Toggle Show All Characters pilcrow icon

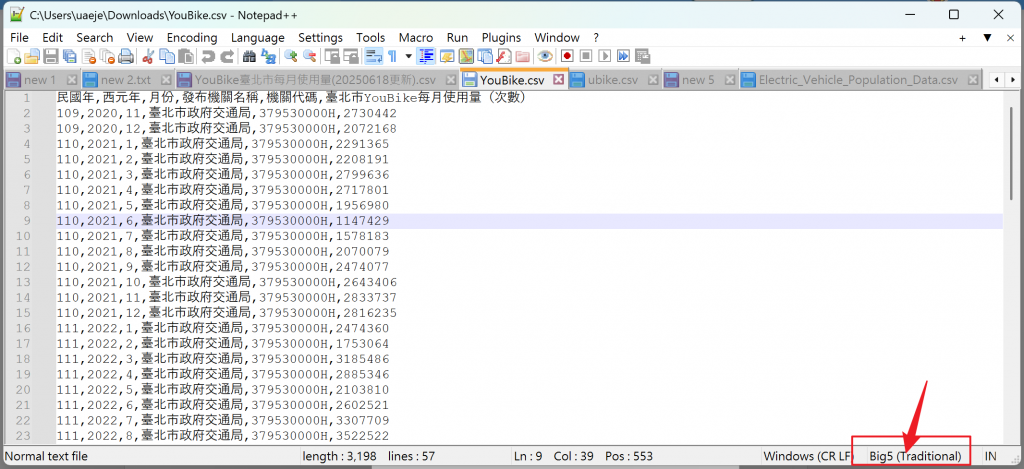click(392, 56)
